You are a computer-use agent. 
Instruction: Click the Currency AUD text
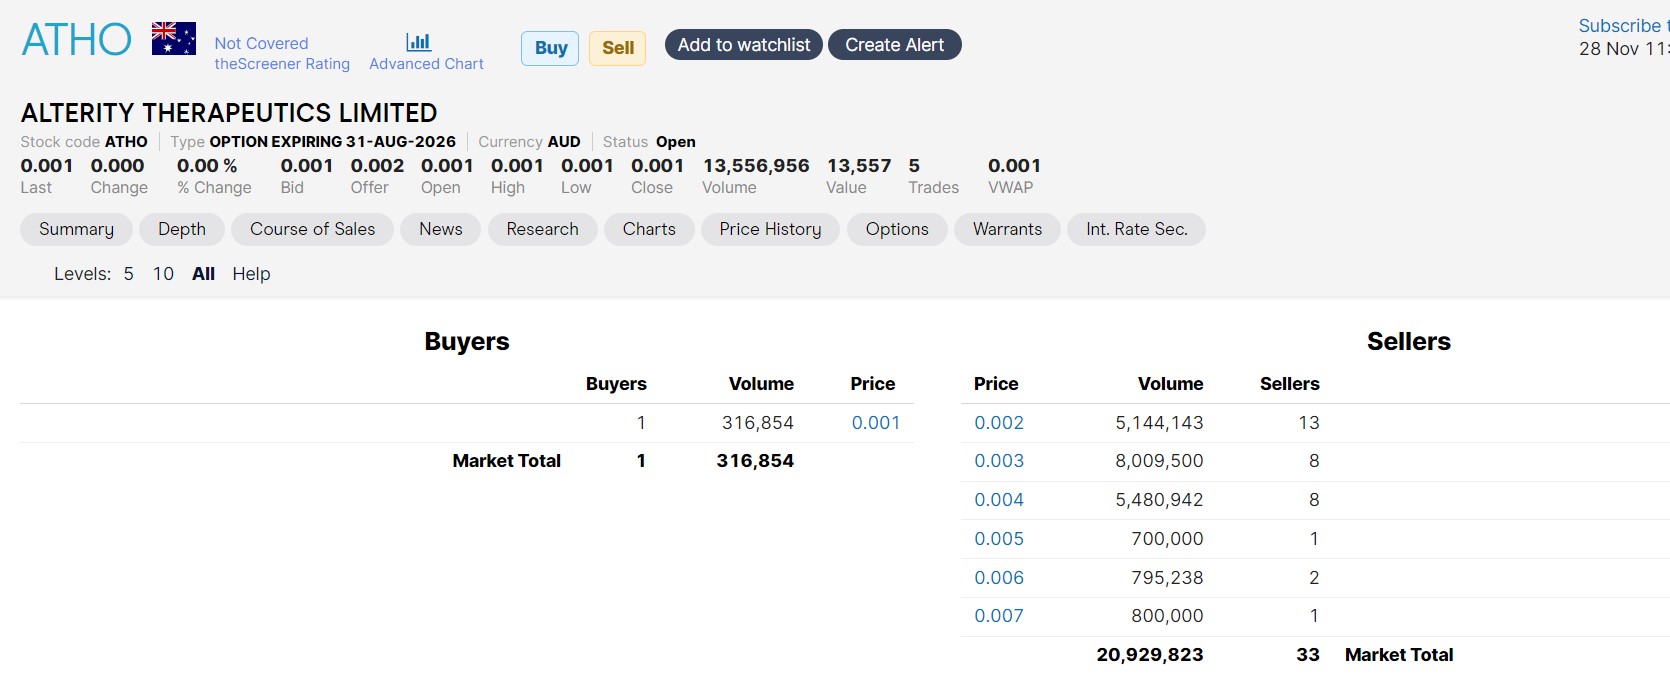pyautogui.click(x=529, y=142)
